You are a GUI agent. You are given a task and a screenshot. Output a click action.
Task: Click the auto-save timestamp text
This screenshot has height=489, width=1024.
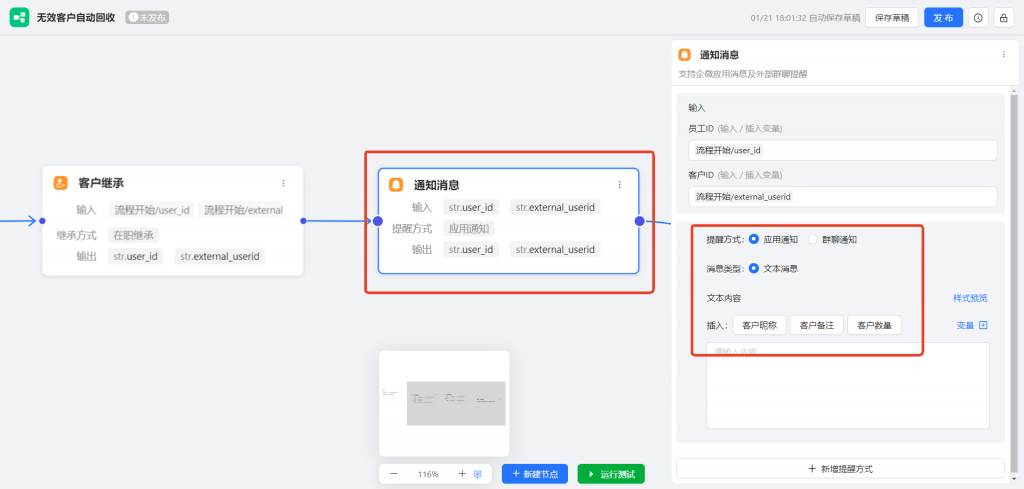(805, 18)
